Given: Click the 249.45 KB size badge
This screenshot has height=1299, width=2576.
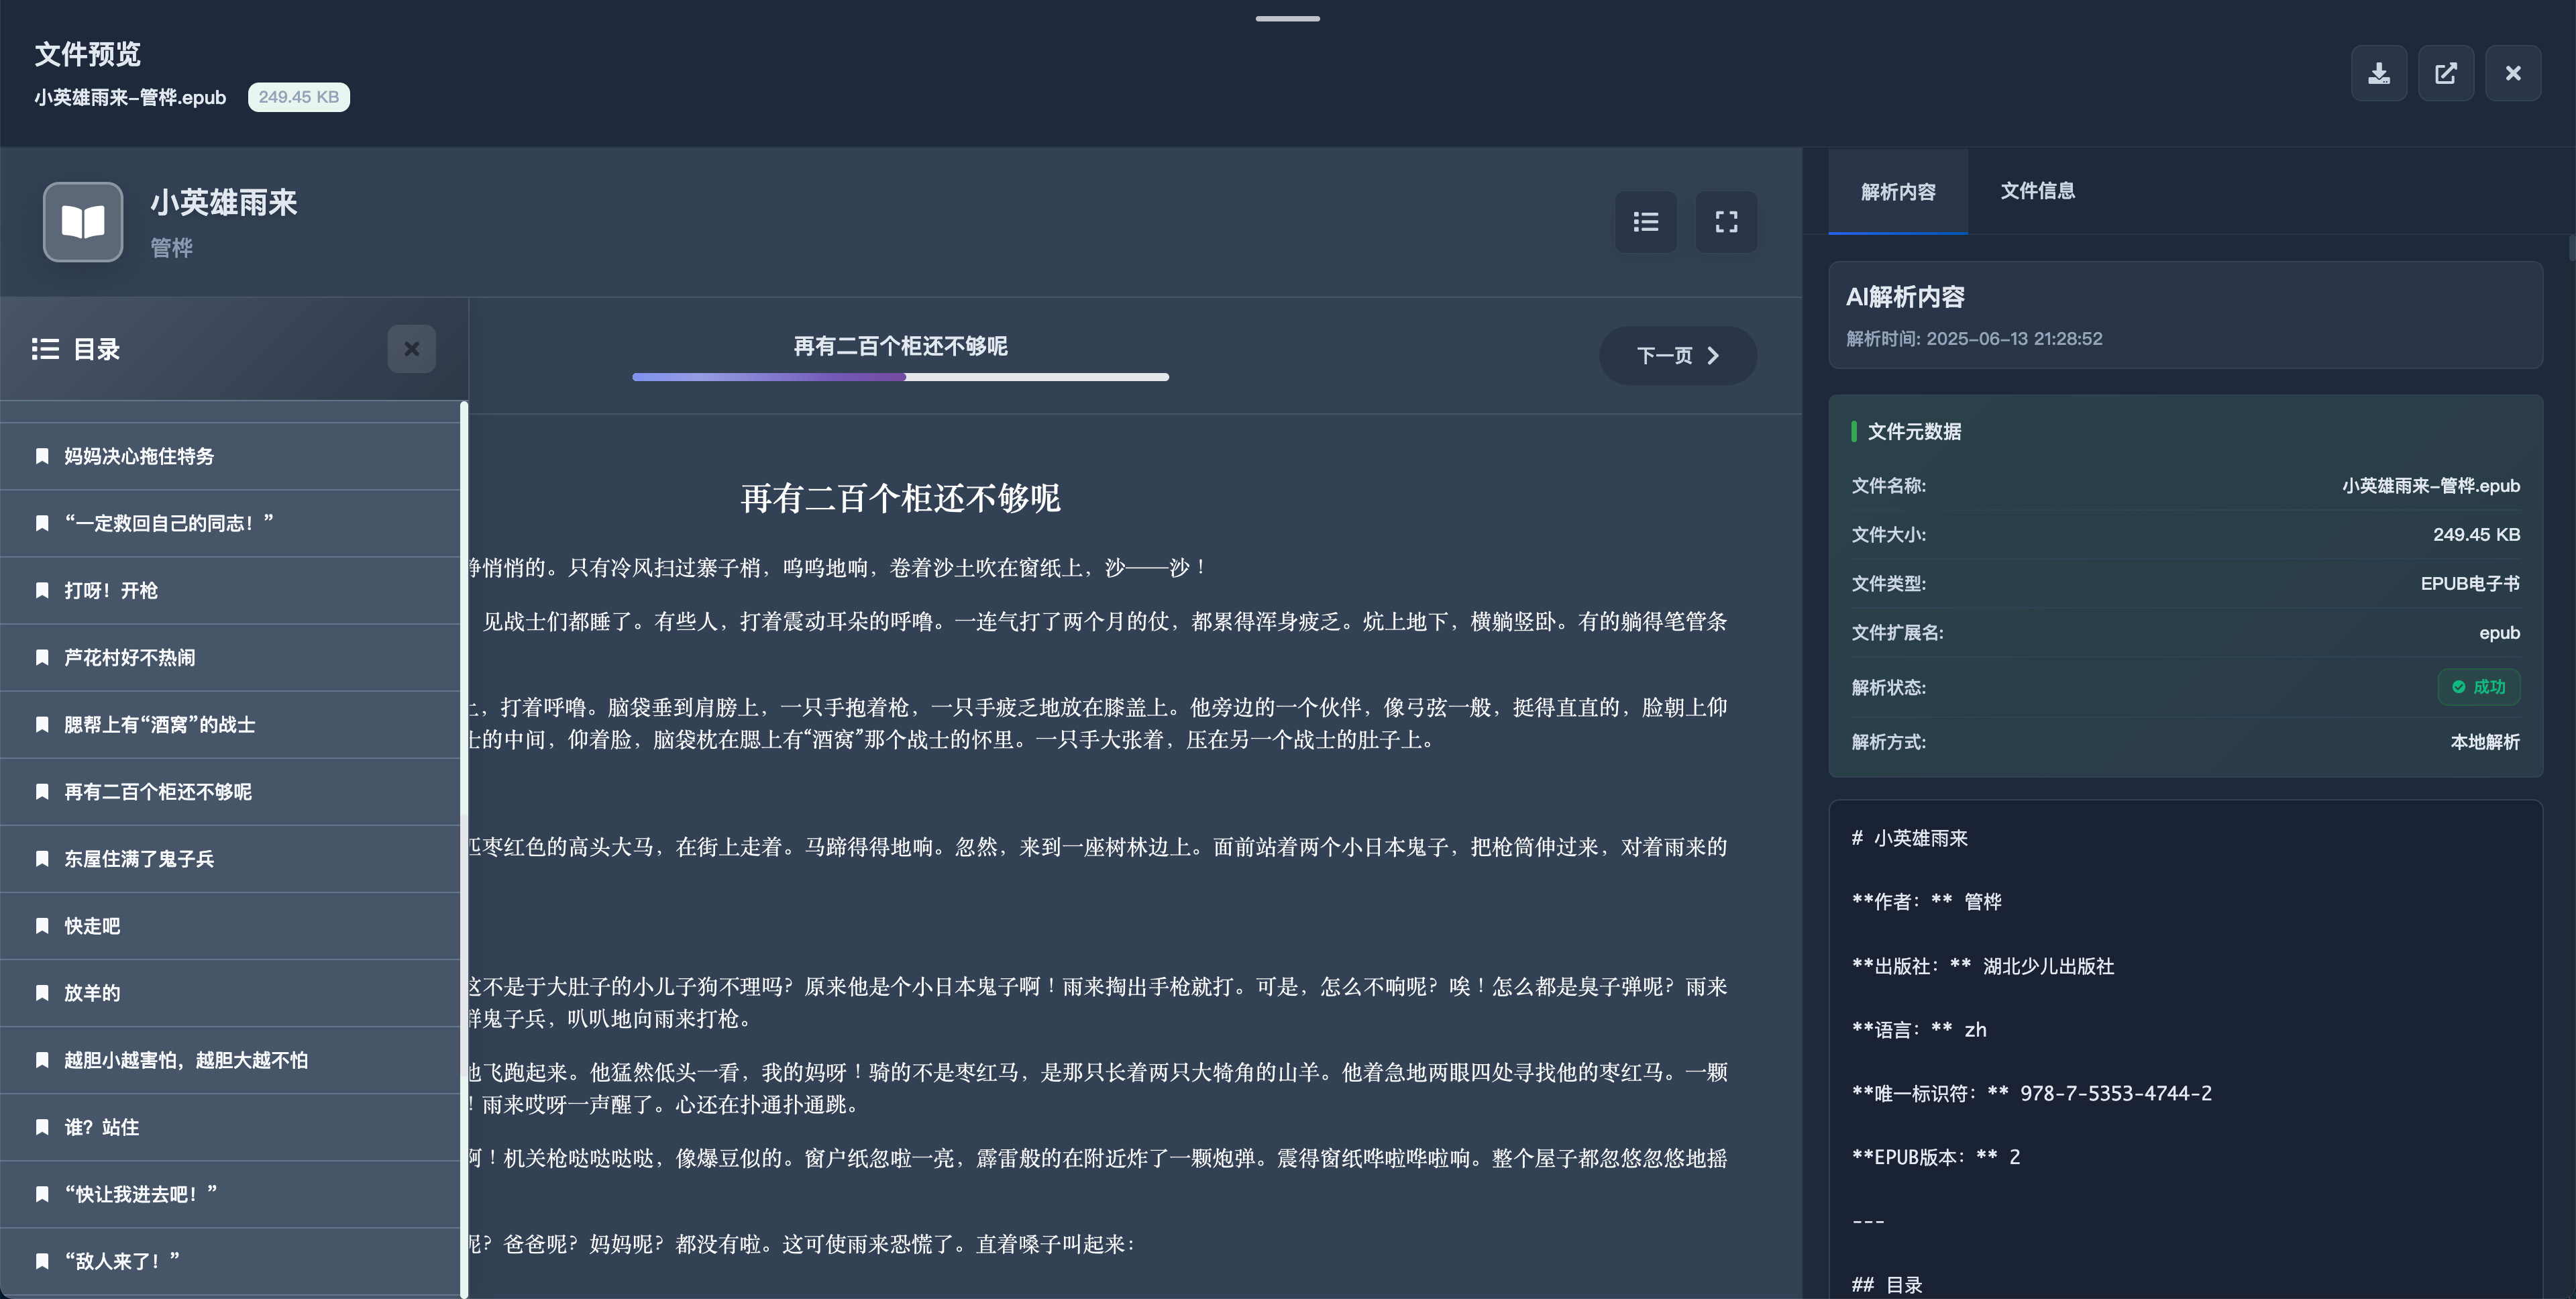Looking at the screenshot, I should [x=298, y=97].
